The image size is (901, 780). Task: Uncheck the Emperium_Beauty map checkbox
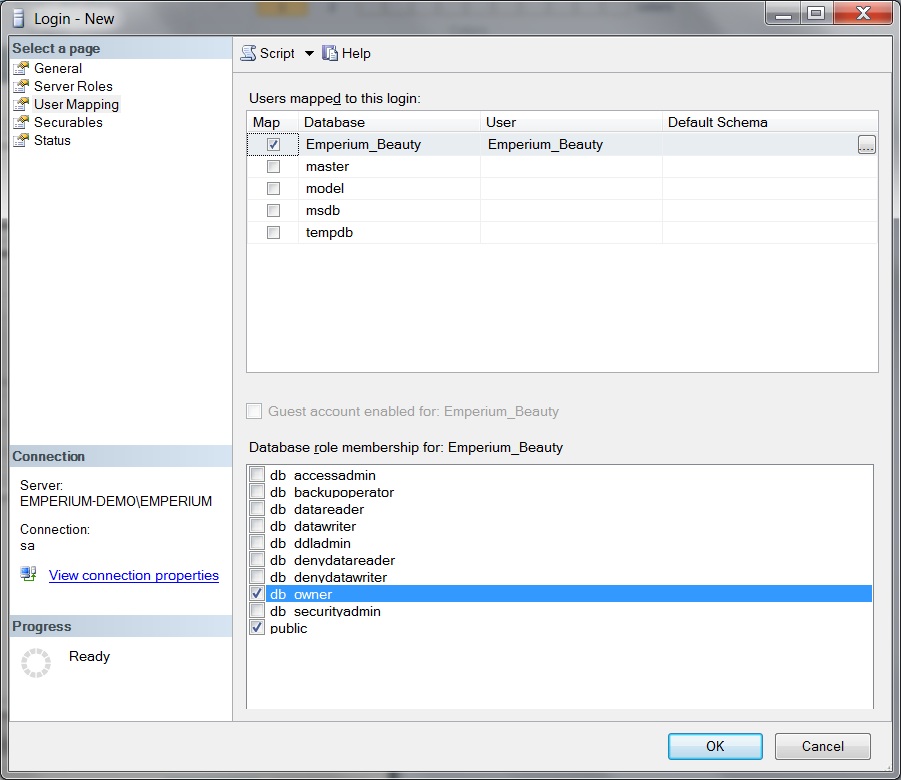(273, 145)
